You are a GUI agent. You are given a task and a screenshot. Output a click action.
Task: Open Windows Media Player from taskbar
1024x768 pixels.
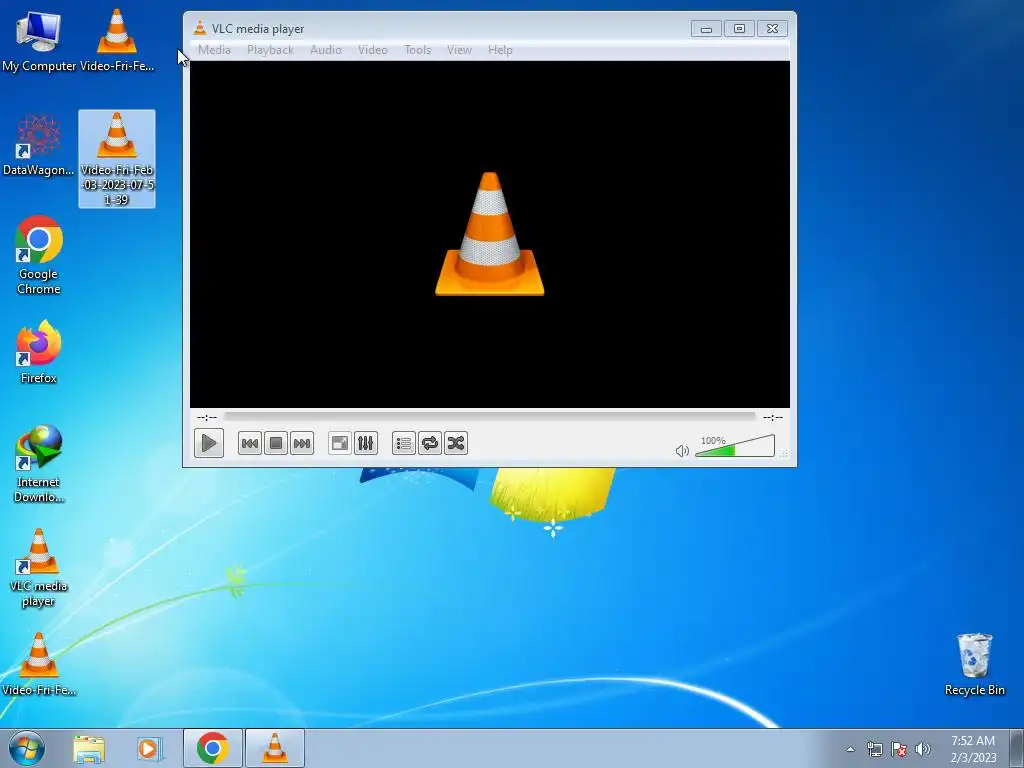click(150, 748)
